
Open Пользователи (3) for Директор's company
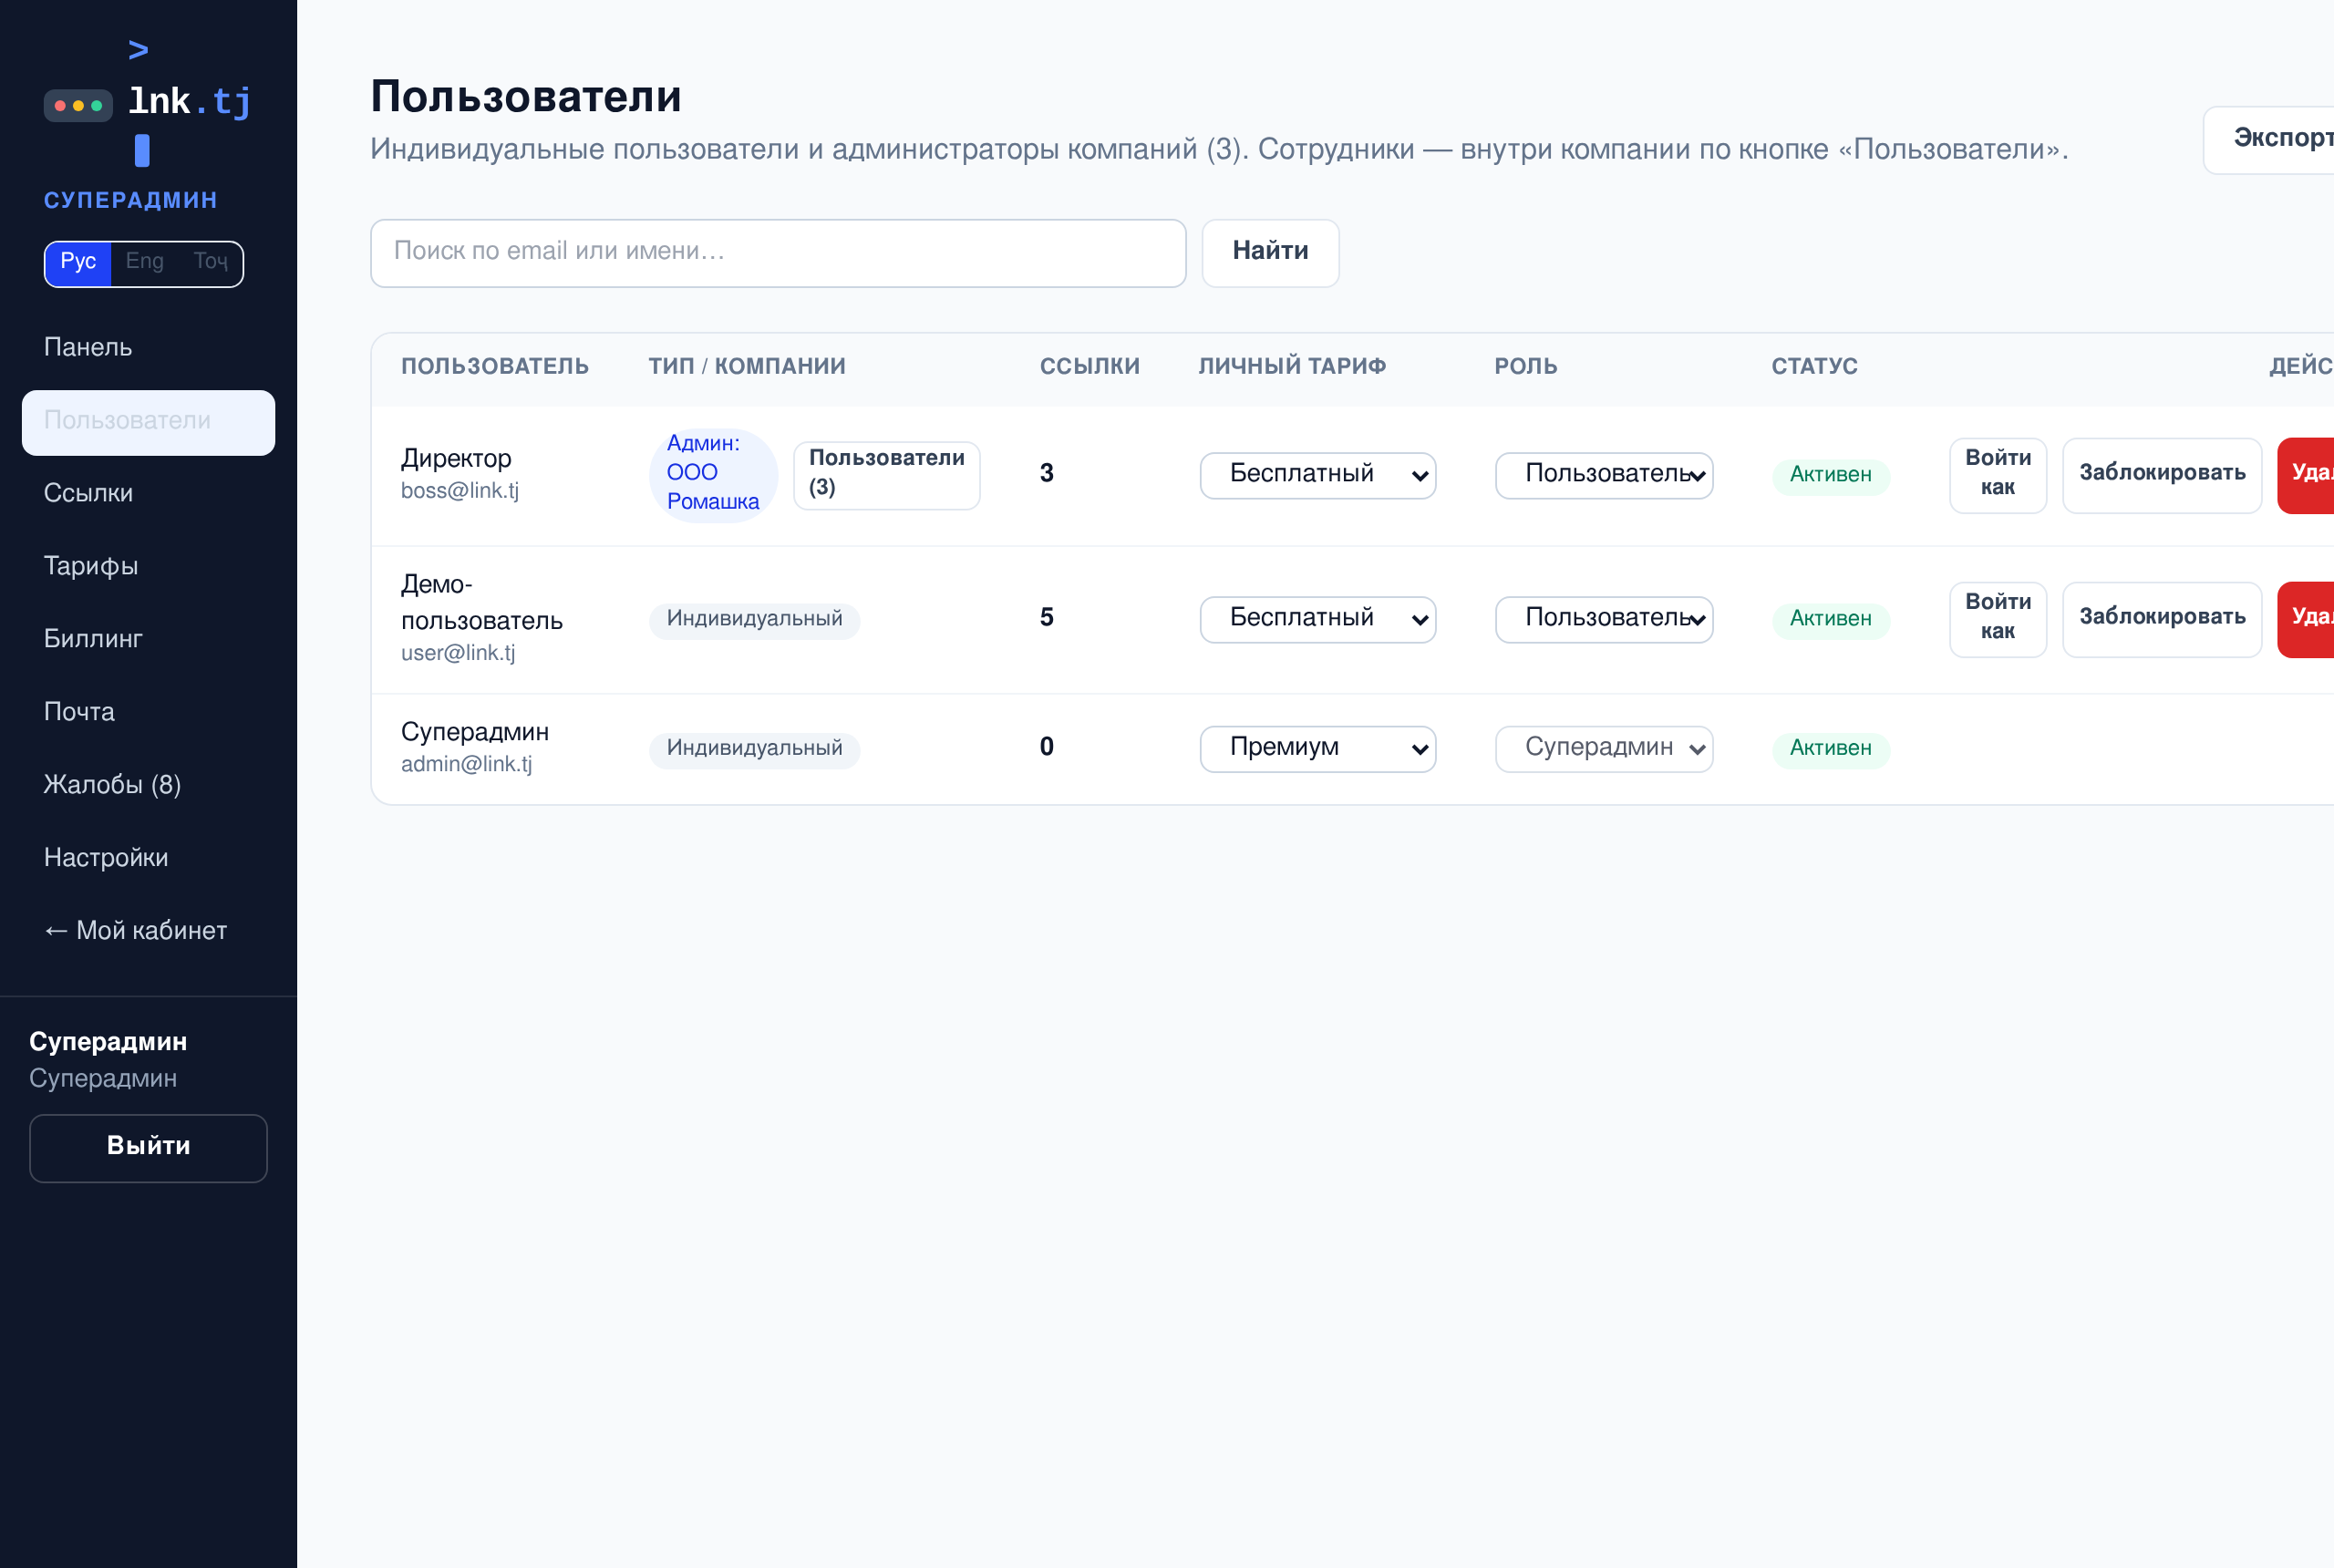tap(886, 474)
